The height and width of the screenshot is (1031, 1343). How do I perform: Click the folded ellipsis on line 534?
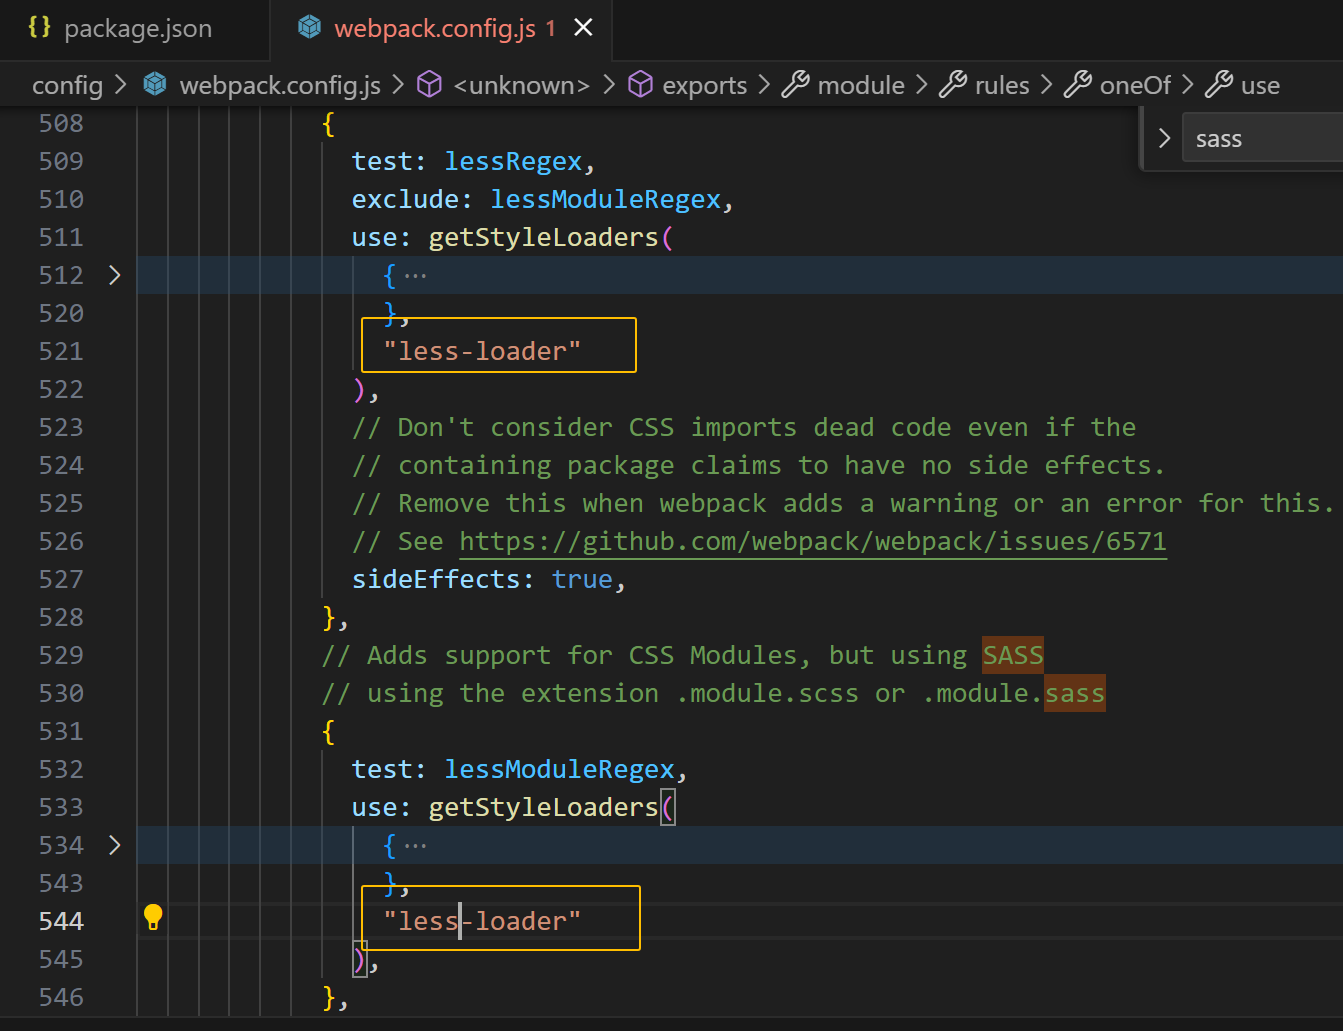415,845
